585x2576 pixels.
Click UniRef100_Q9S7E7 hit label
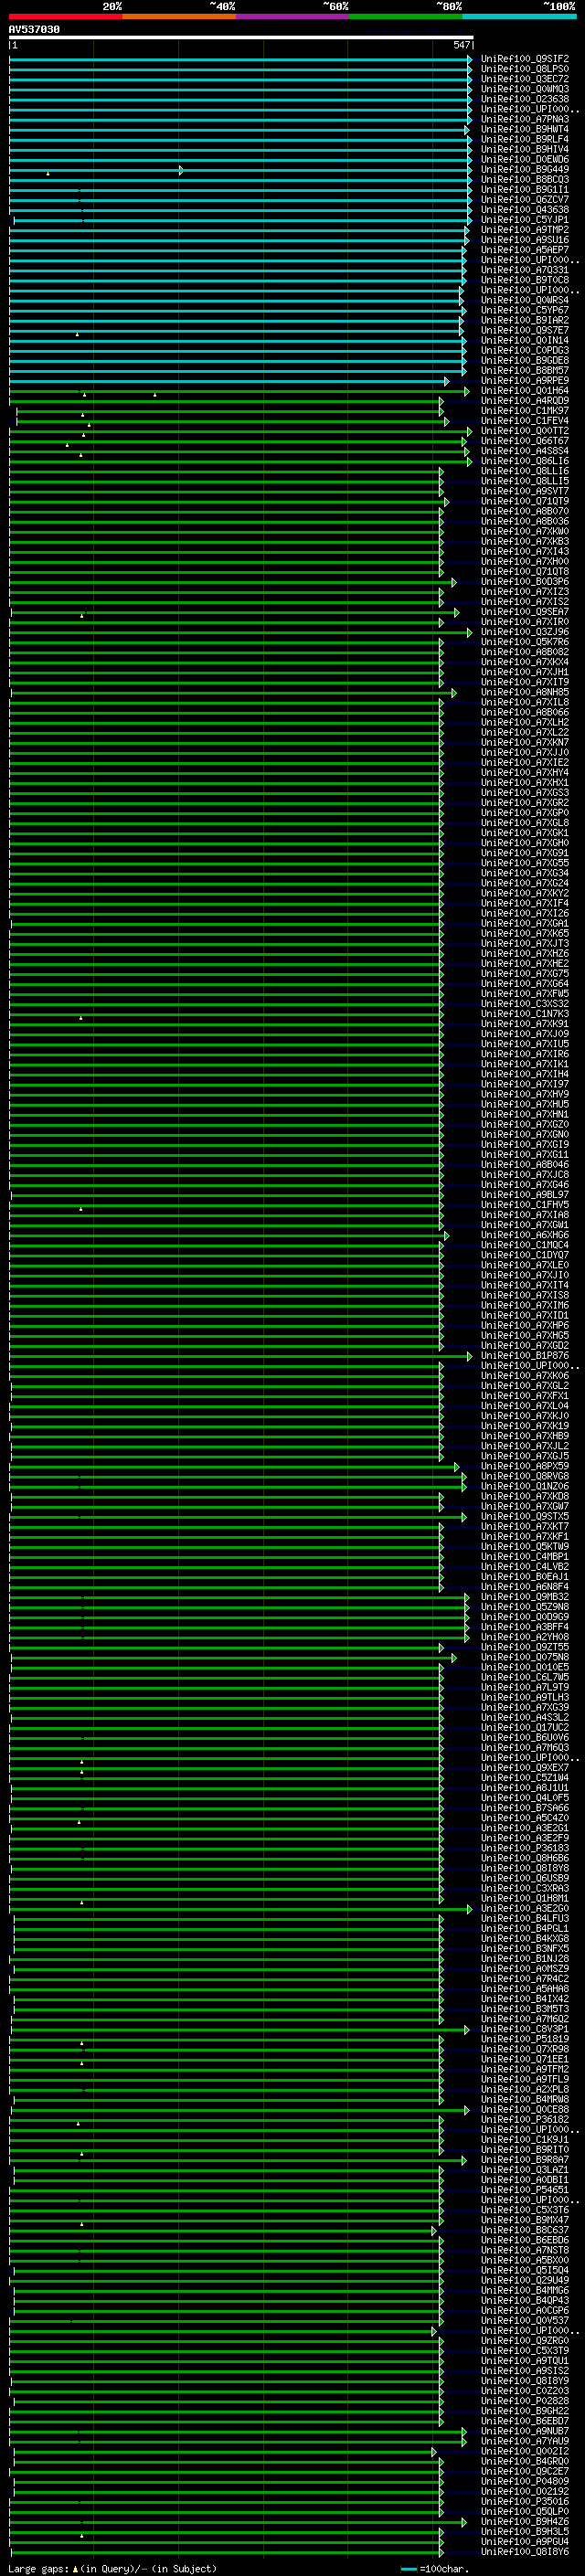524,330
